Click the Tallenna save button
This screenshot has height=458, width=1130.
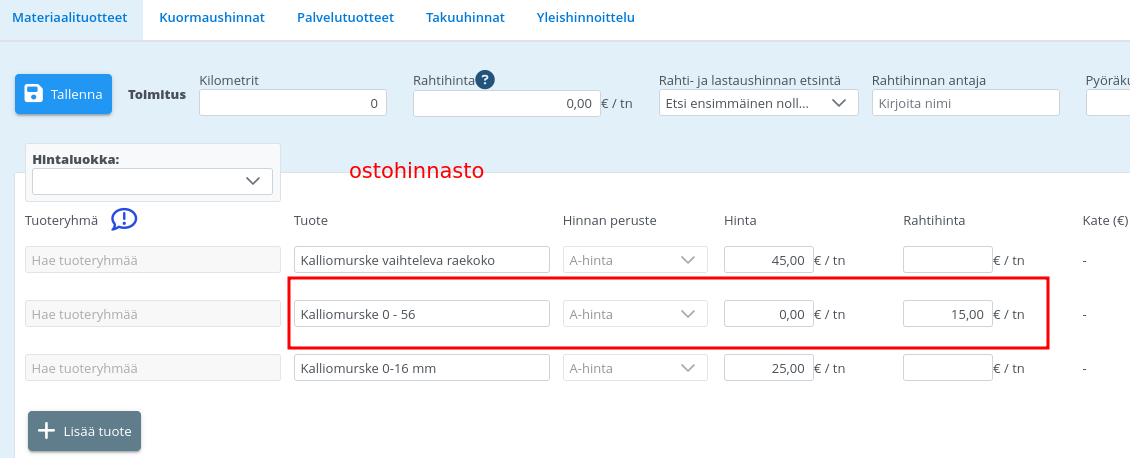[x=63, y=94]
